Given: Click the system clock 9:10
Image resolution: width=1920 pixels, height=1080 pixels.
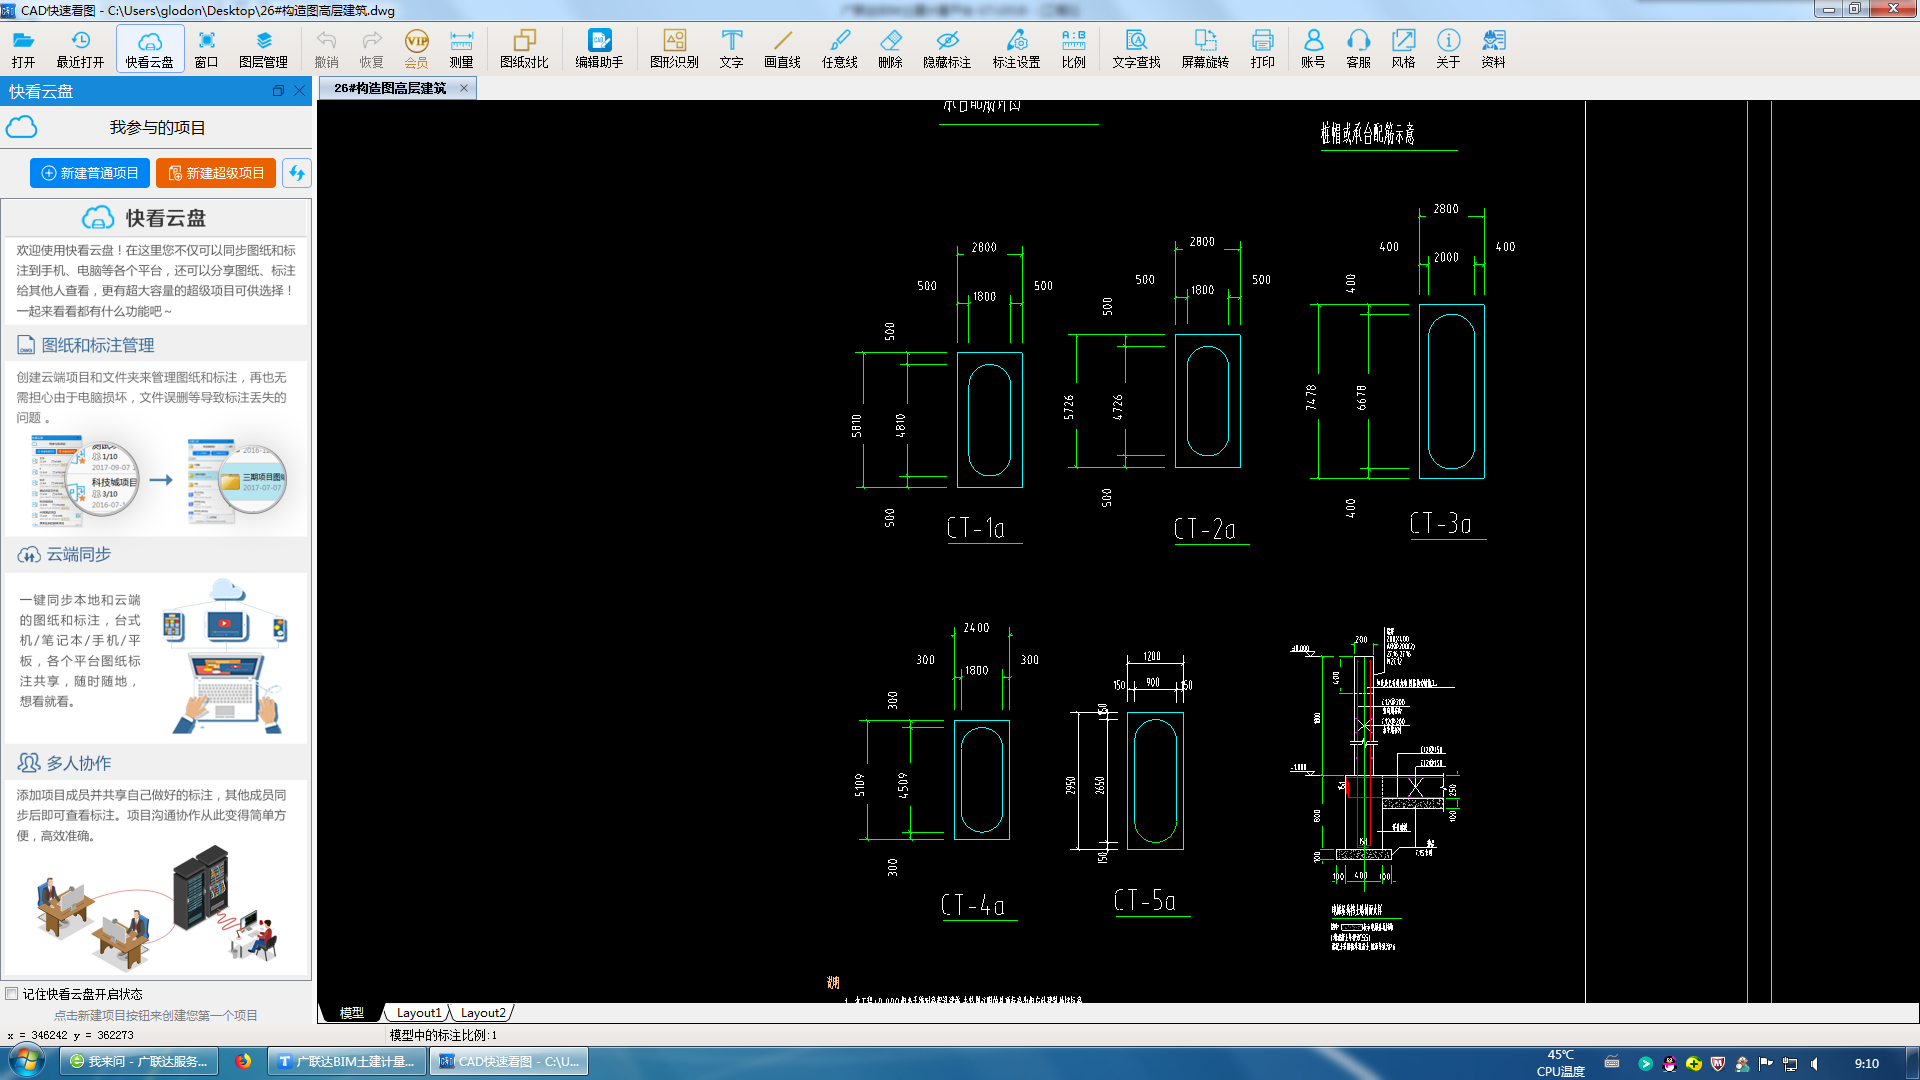Looking at the screenshot, I should point(1866,1063).
